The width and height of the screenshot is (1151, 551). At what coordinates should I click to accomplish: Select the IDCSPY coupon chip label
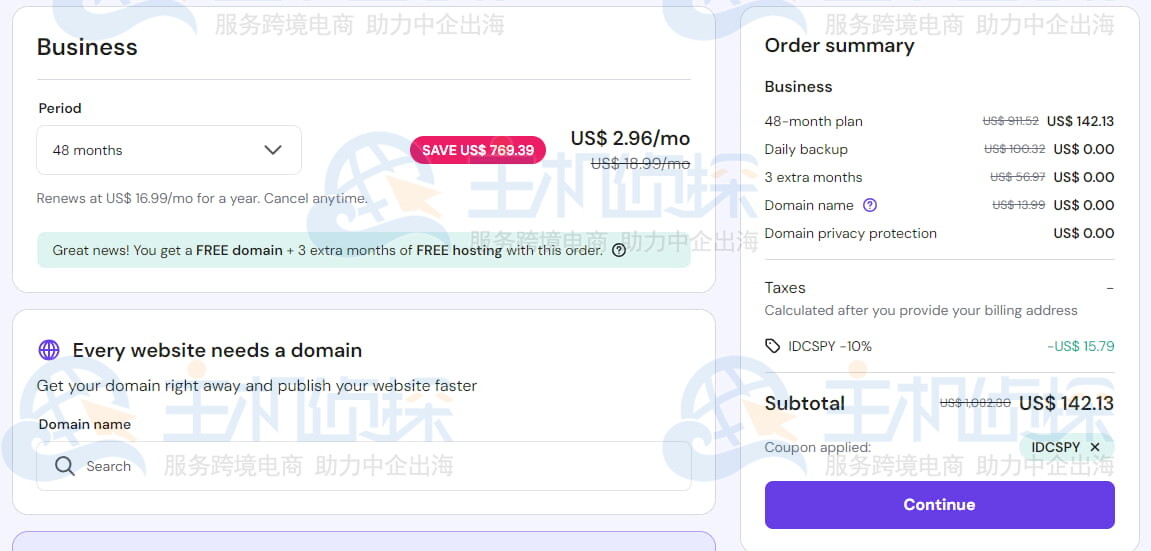click(x=1055, y=447)
